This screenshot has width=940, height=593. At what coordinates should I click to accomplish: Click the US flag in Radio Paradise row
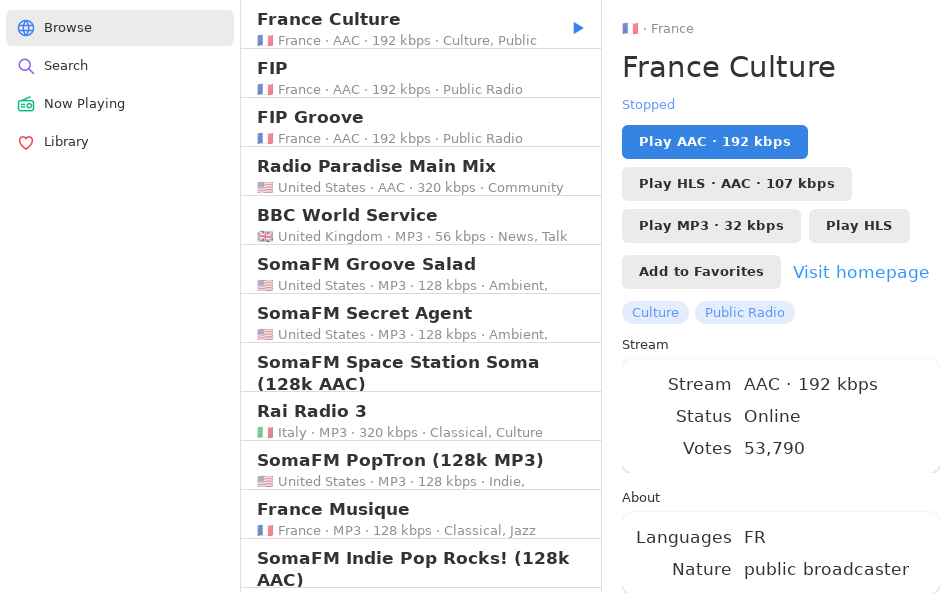pyautogui.click(x=265, y=188)
